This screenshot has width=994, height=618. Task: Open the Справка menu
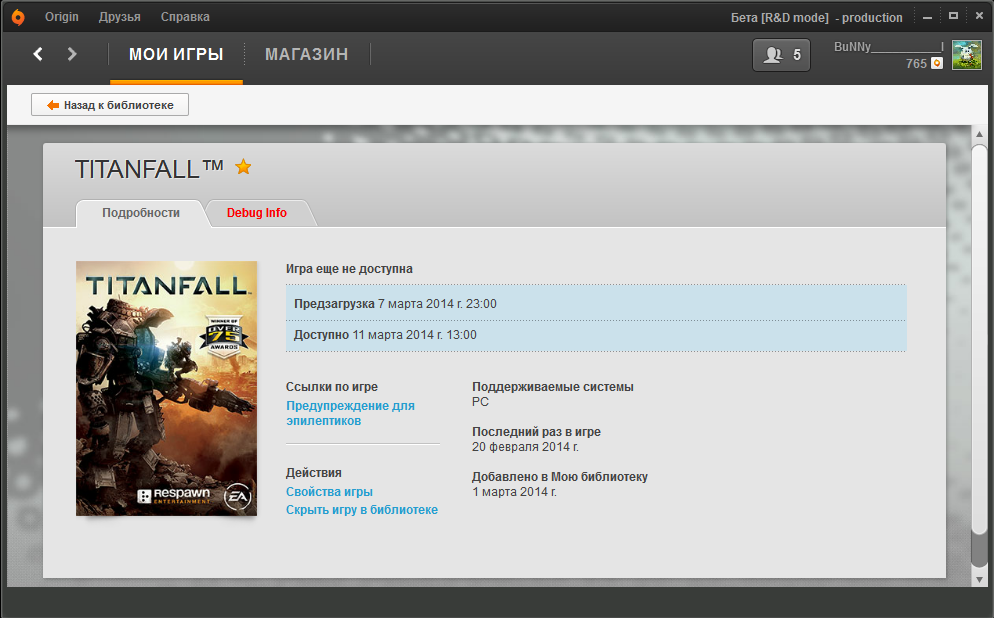[x=185, y=17]
